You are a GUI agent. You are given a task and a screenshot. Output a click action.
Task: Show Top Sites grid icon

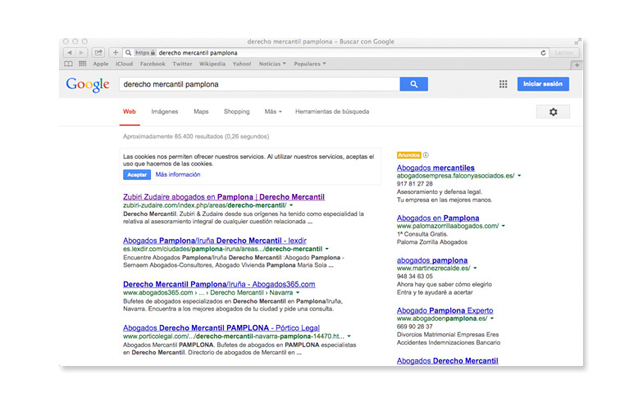[x=82, y=64]
